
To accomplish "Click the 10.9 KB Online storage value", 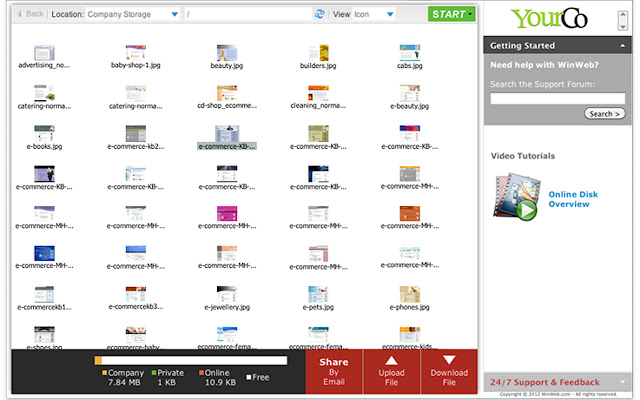I will [x=220, y=382].
